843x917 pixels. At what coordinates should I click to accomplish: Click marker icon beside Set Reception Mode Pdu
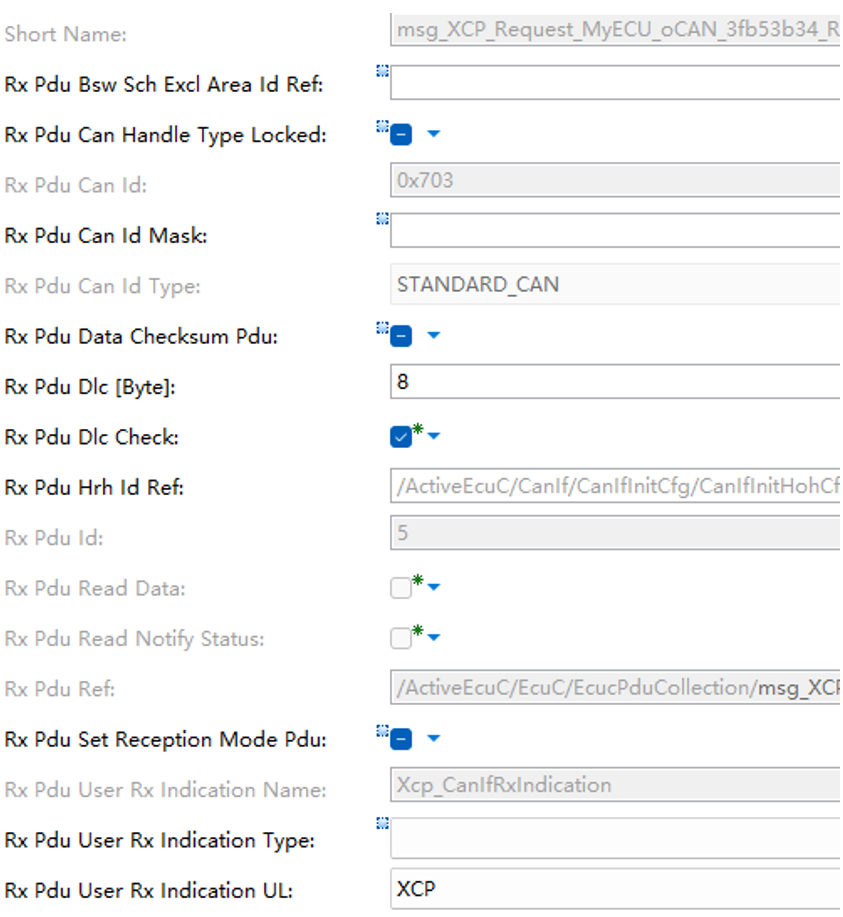(x=381, y=731)
